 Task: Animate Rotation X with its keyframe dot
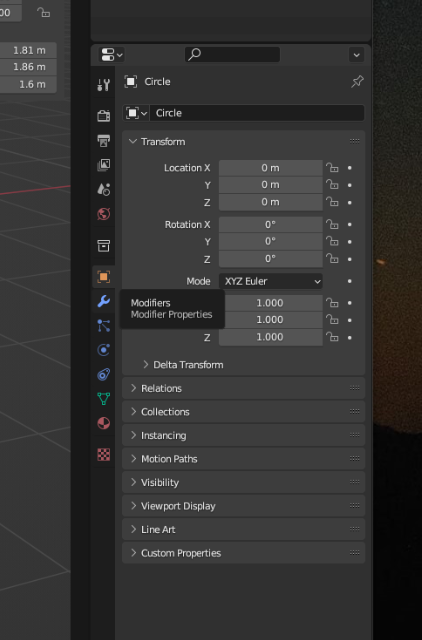[x=350, y=224]
